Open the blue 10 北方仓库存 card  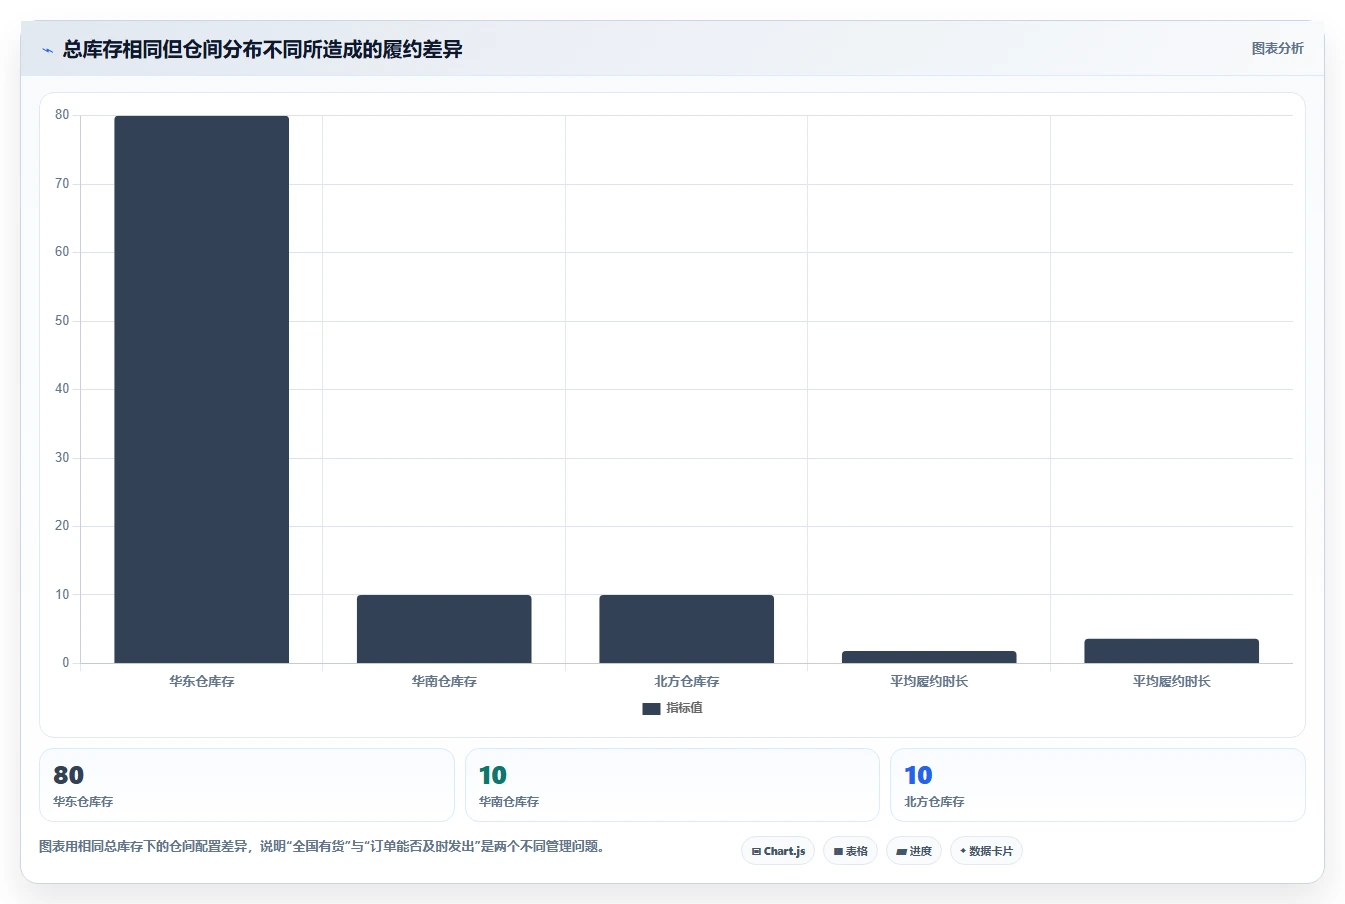[1098, 785]
